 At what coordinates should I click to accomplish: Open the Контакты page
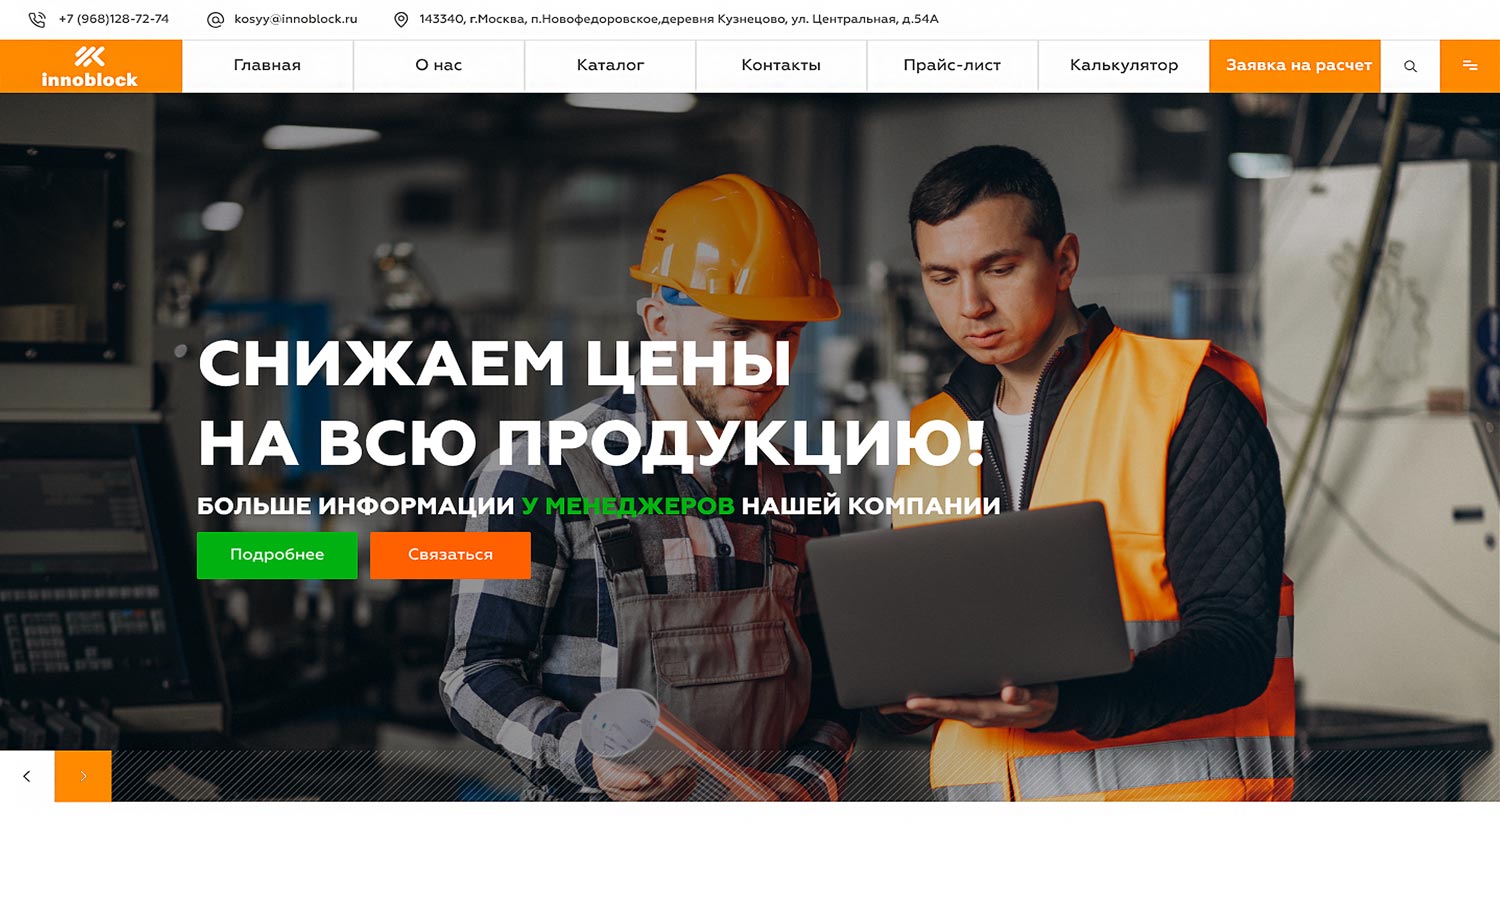pyautogui.click(x=781, y=66)
